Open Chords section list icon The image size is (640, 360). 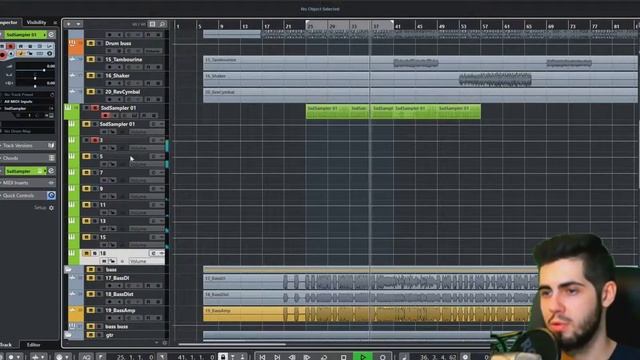[x=51, y=158]
